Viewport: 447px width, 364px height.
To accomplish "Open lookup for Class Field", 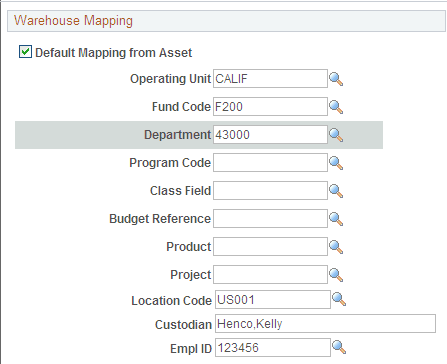I will [x=336, y=191].
